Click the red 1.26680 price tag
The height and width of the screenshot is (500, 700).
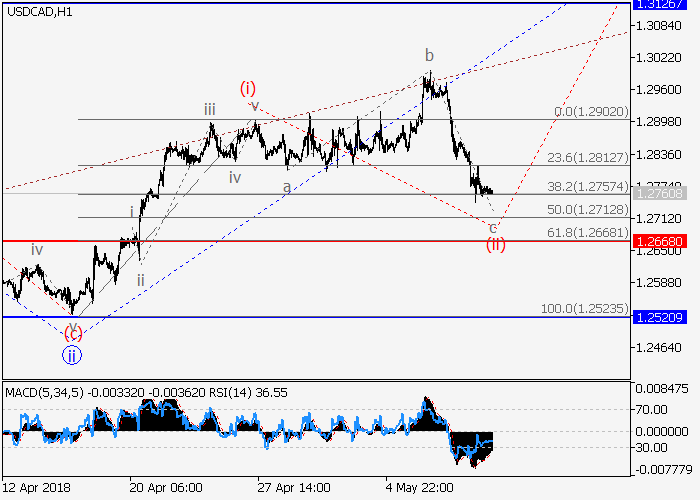tap(656, 241)
